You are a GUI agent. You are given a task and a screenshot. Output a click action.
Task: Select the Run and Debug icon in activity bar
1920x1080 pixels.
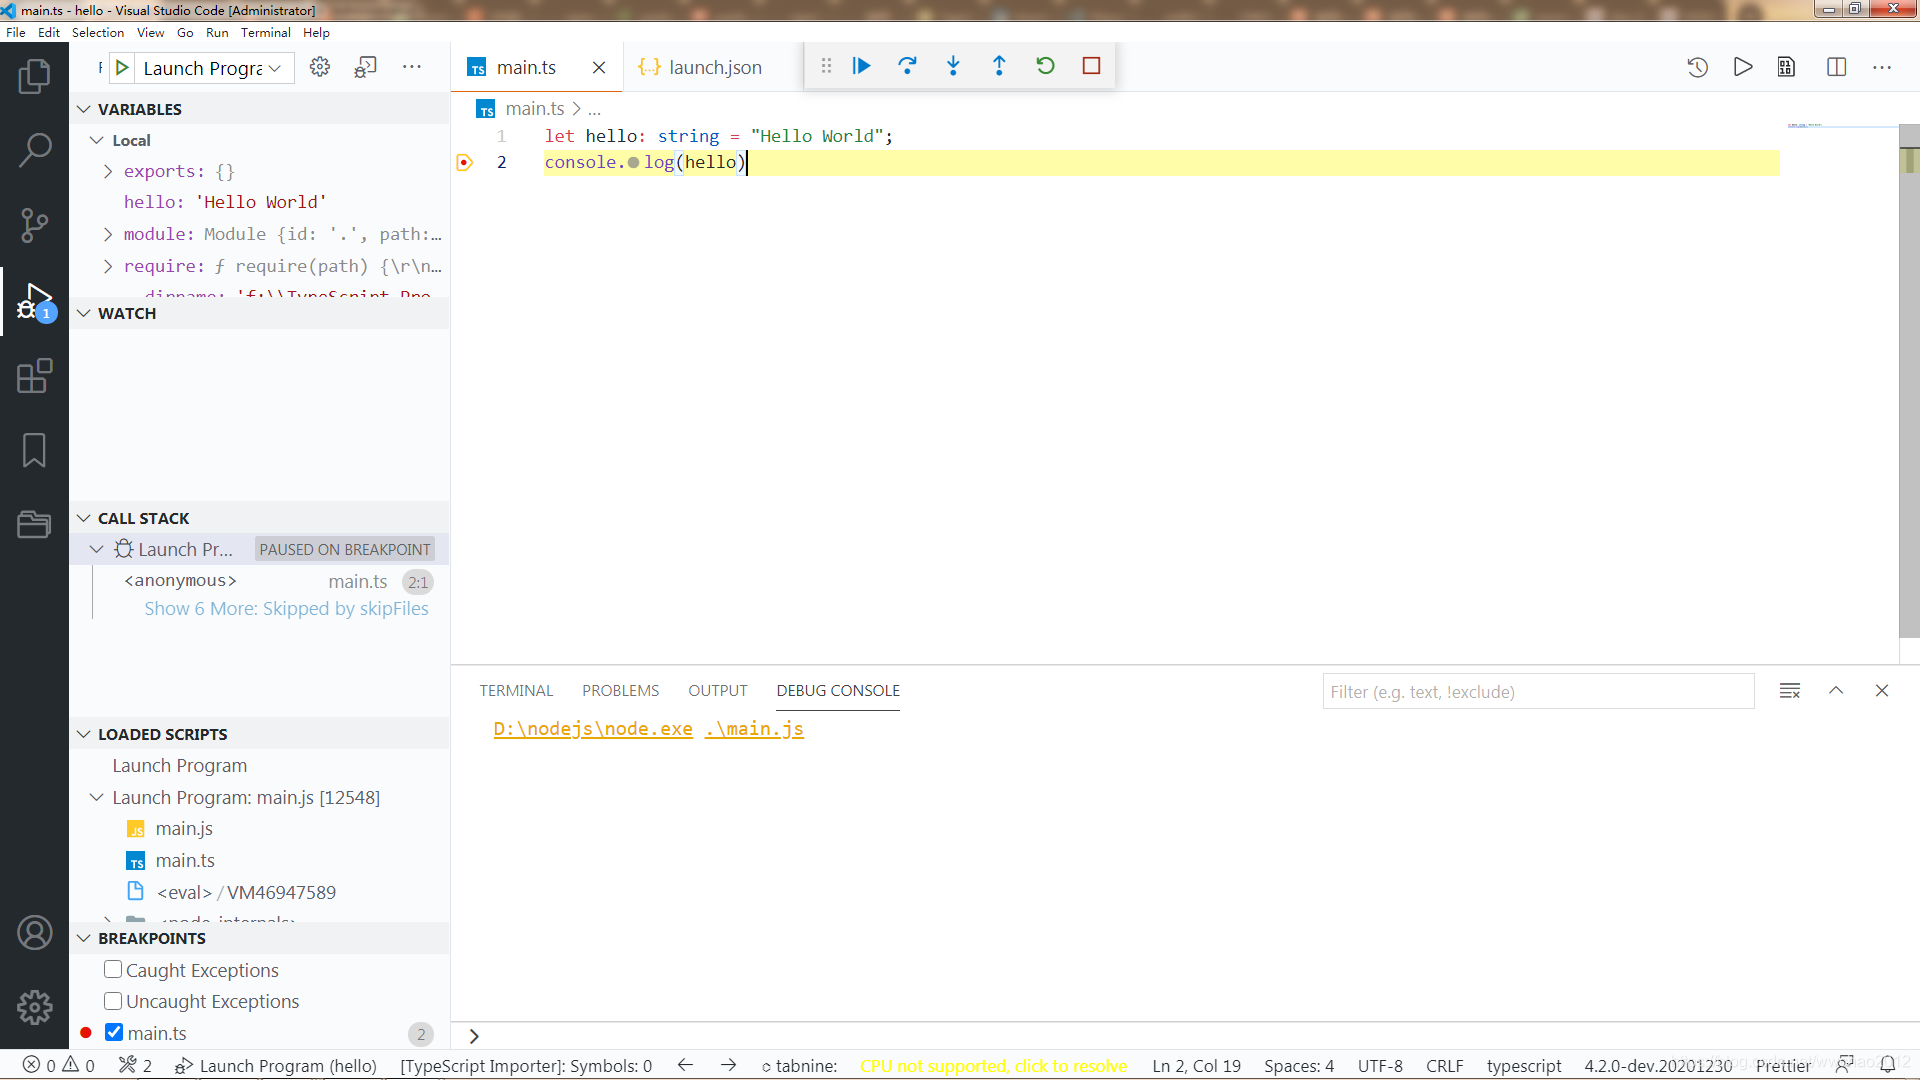tap(35, 300)
